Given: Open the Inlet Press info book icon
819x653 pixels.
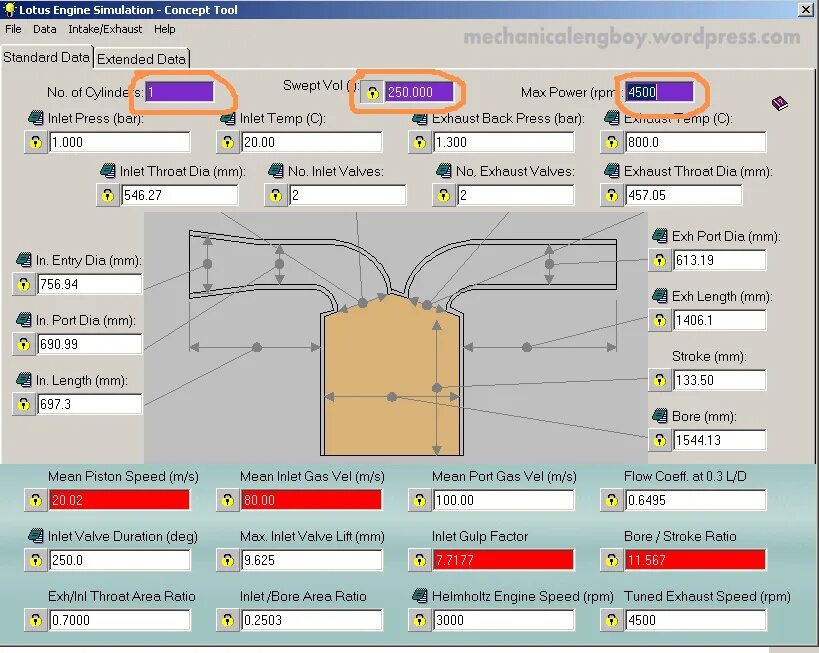Looking at the screenshot, I should (36, 118).
